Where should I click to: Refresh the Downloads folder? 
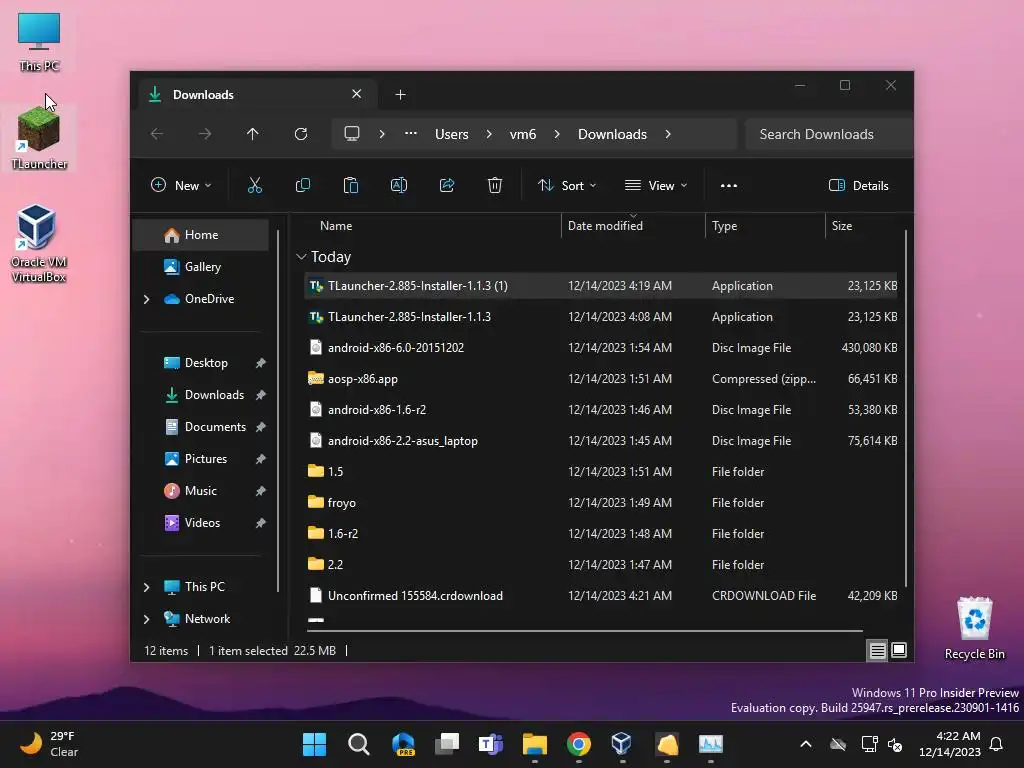[x=301, y=134]
